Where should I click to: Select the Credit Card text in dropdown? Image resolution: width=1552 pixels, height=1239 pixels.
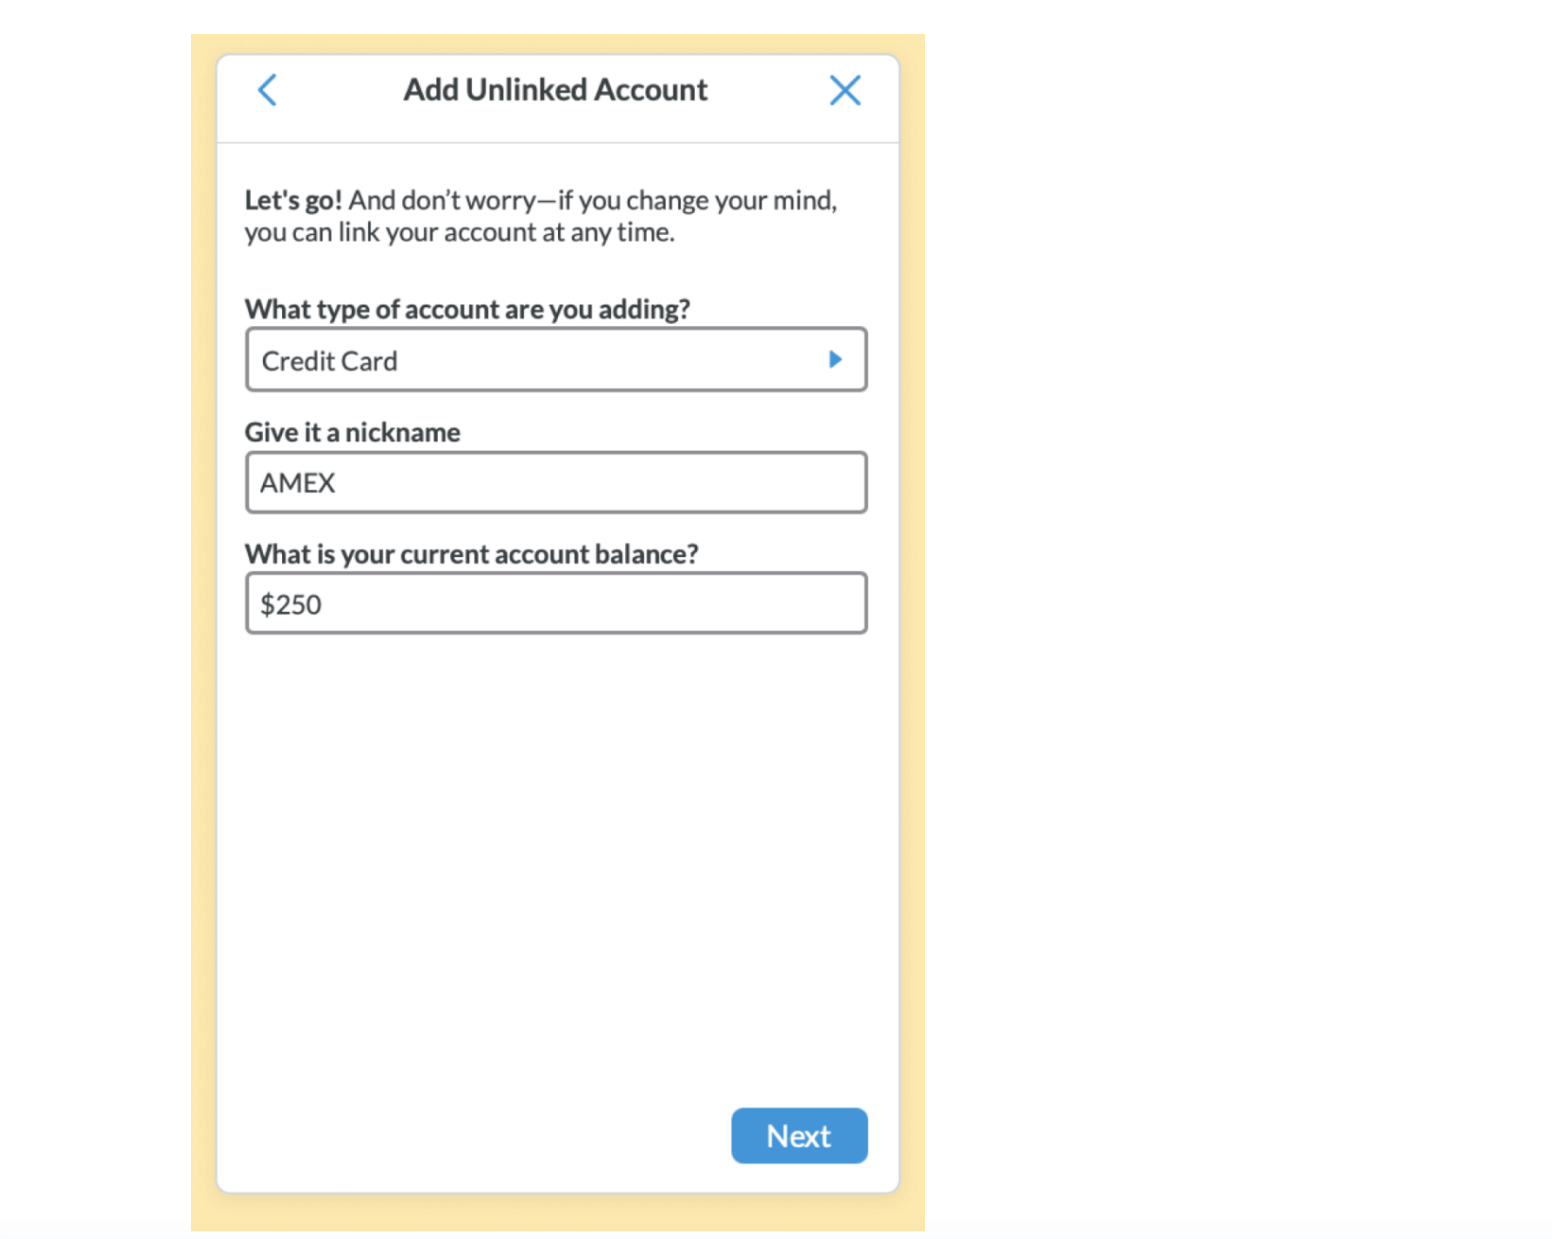(329, 361)
